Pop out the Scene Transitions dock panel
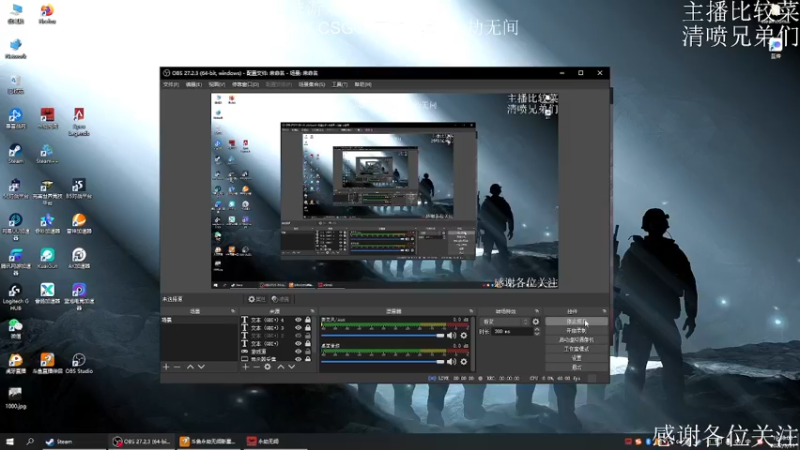This screenshot has width=800, height=450. point(537,311)
